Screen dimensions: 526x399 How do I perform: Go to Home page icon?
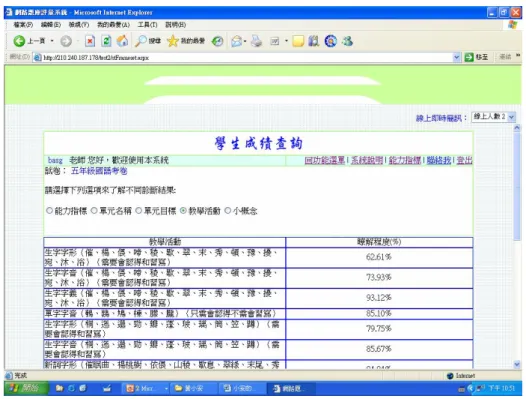[x=122, y=41]
